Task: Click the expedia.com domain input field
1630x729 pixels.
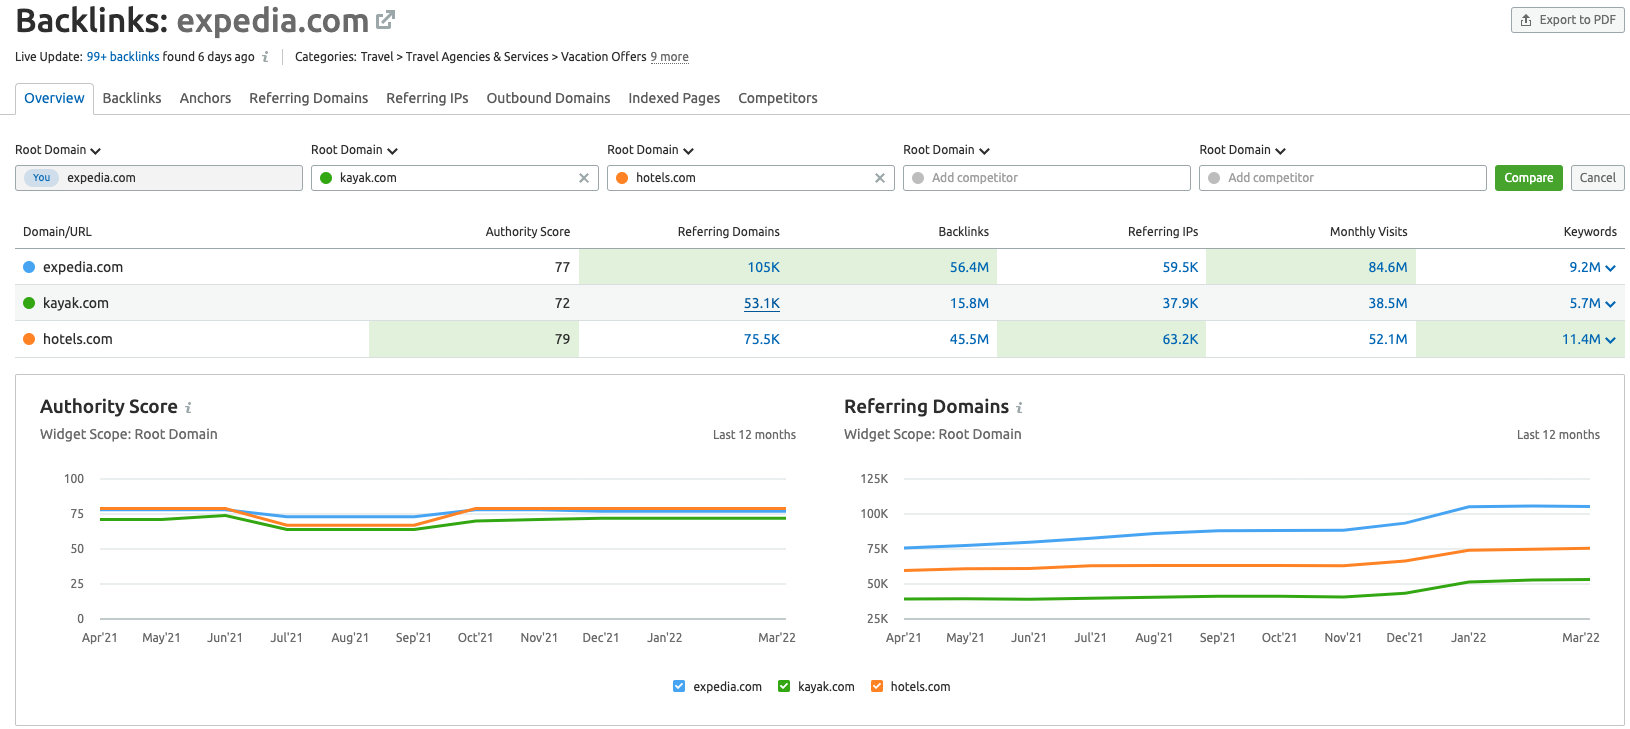Action: pyautogui.click(x=158, y=178)
